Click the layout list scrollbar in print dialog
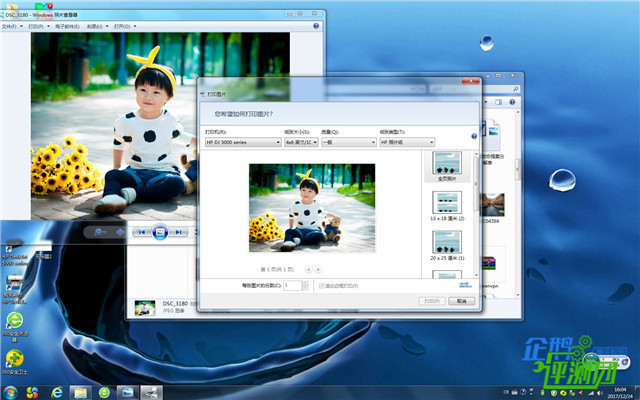640x400 pixels. pyautogui.click(x=476, y=184)
